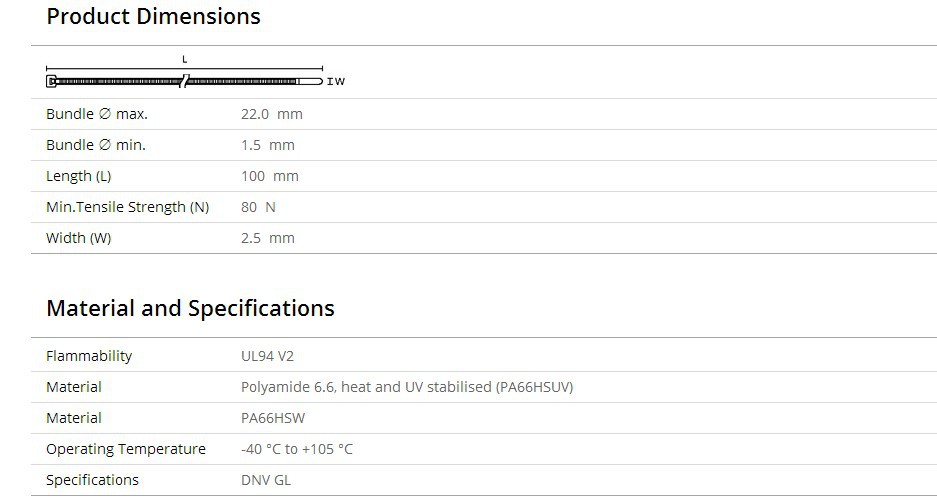Viewport: 937px width, 500px height.
Task: Select the Flammability label
Action: click(x=89, y=356)
